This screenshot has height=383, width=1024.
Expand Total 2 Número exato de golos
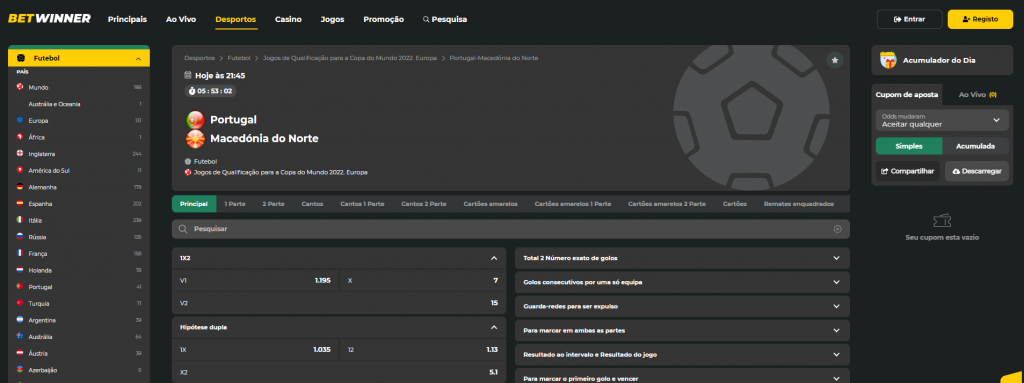pyautogui.click(x=682, y=258)
